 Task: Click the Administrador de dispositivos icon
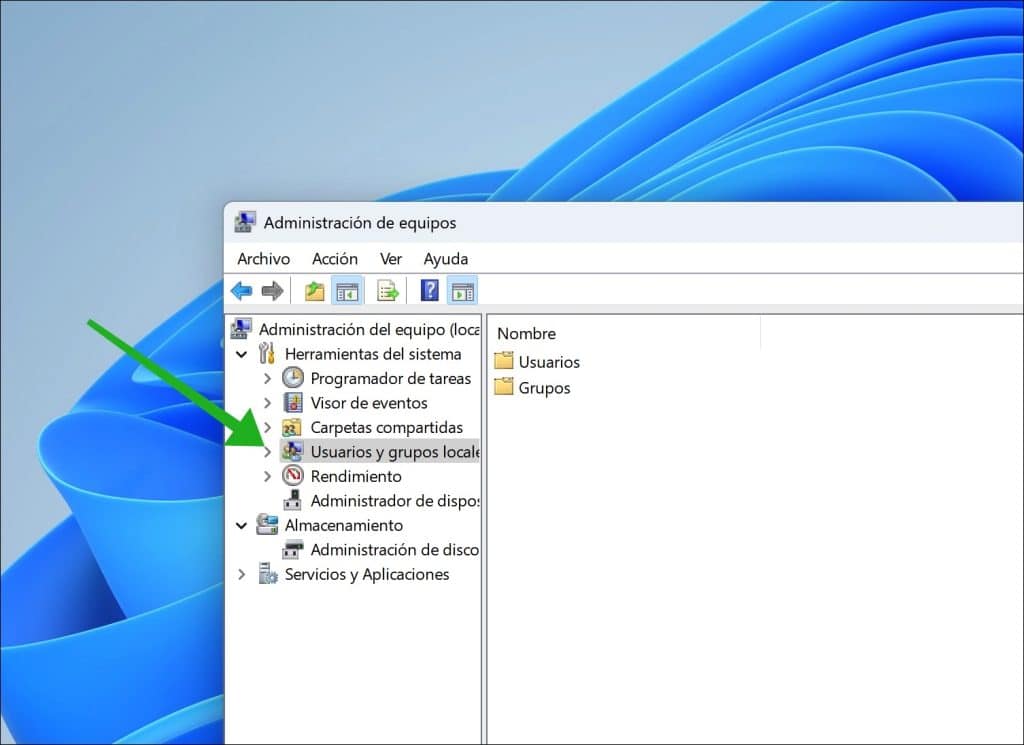coord(293,500)
